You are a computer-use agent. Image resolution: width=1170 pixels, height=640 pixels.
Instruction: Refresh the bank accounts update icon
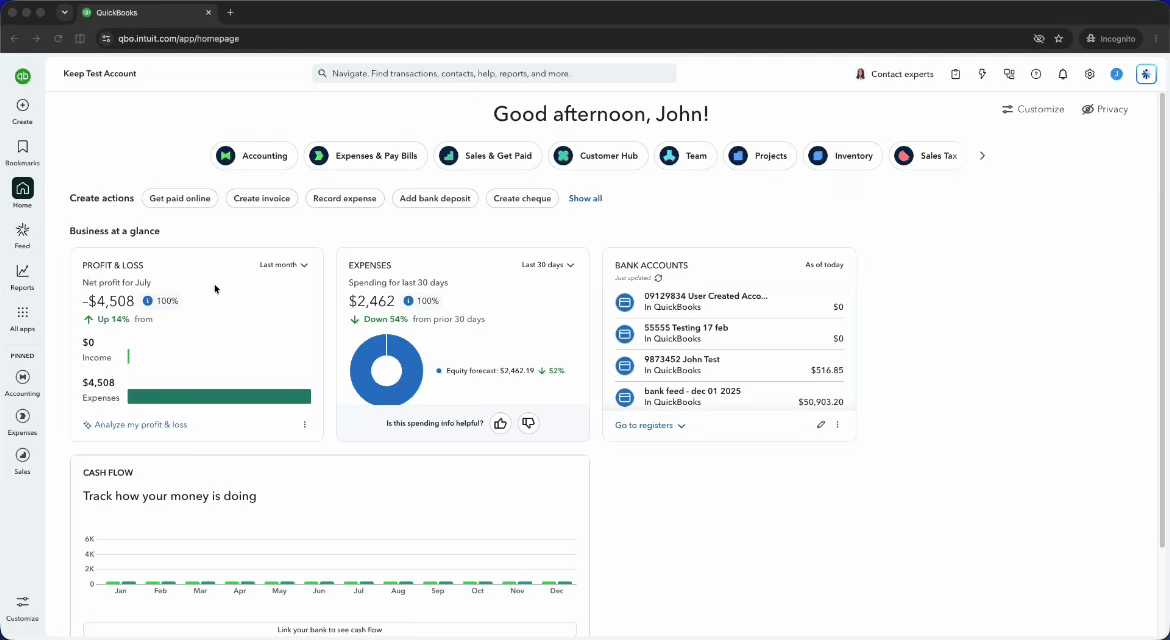[x=658, y=278]
